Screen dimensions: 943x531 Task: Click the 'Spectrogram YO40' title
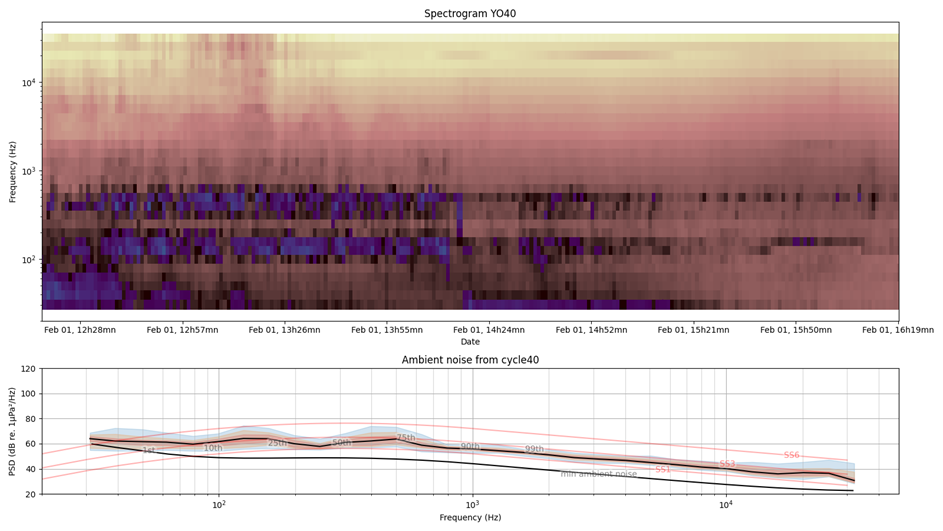[470, 14]
